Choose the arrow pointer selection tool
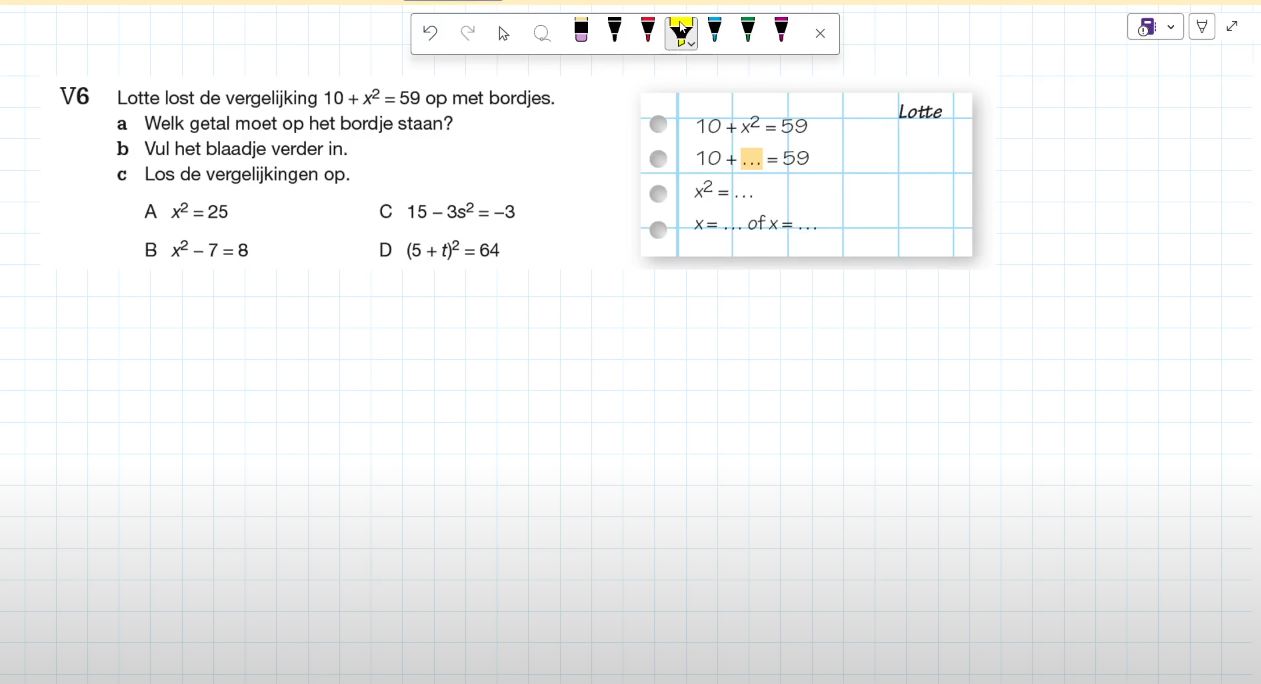 click(x=504, y=34)
